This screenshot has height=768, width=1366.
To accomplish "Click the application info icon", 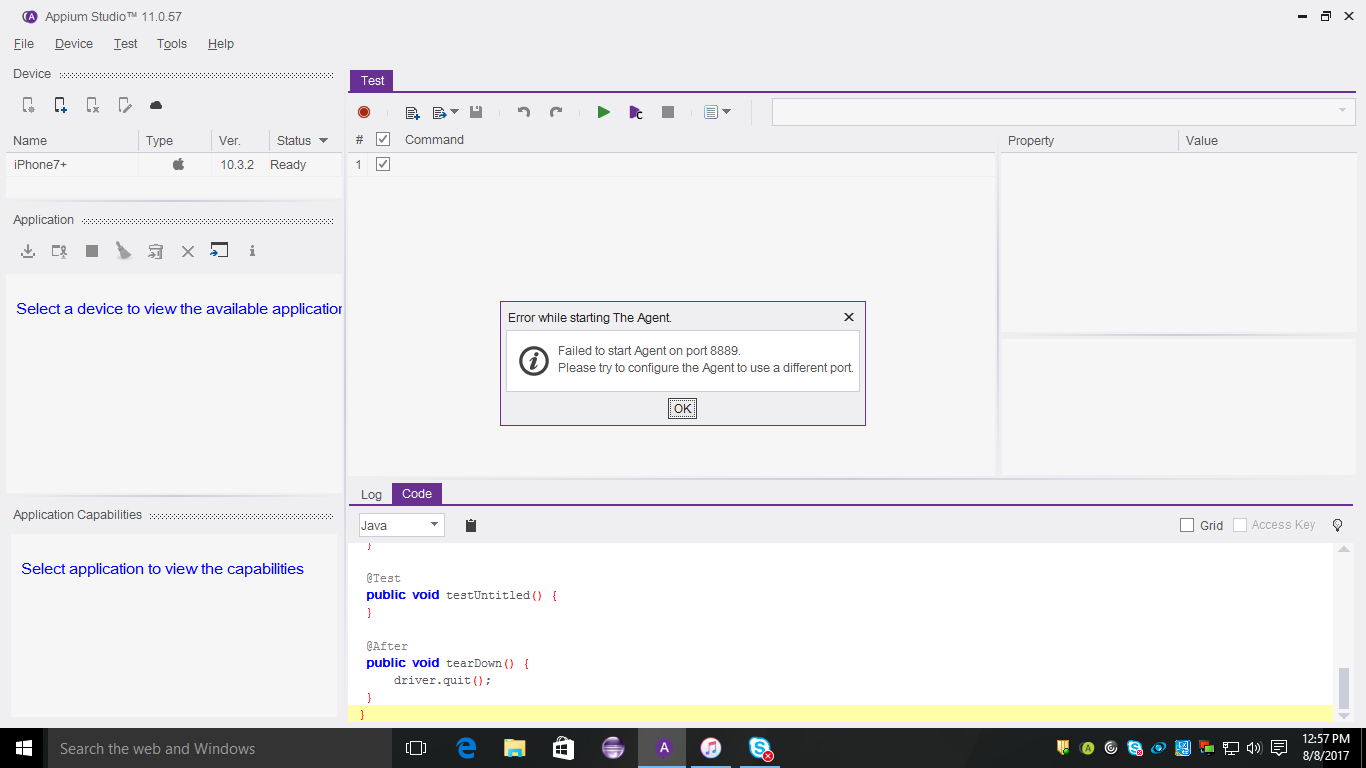I will point(252,251).
